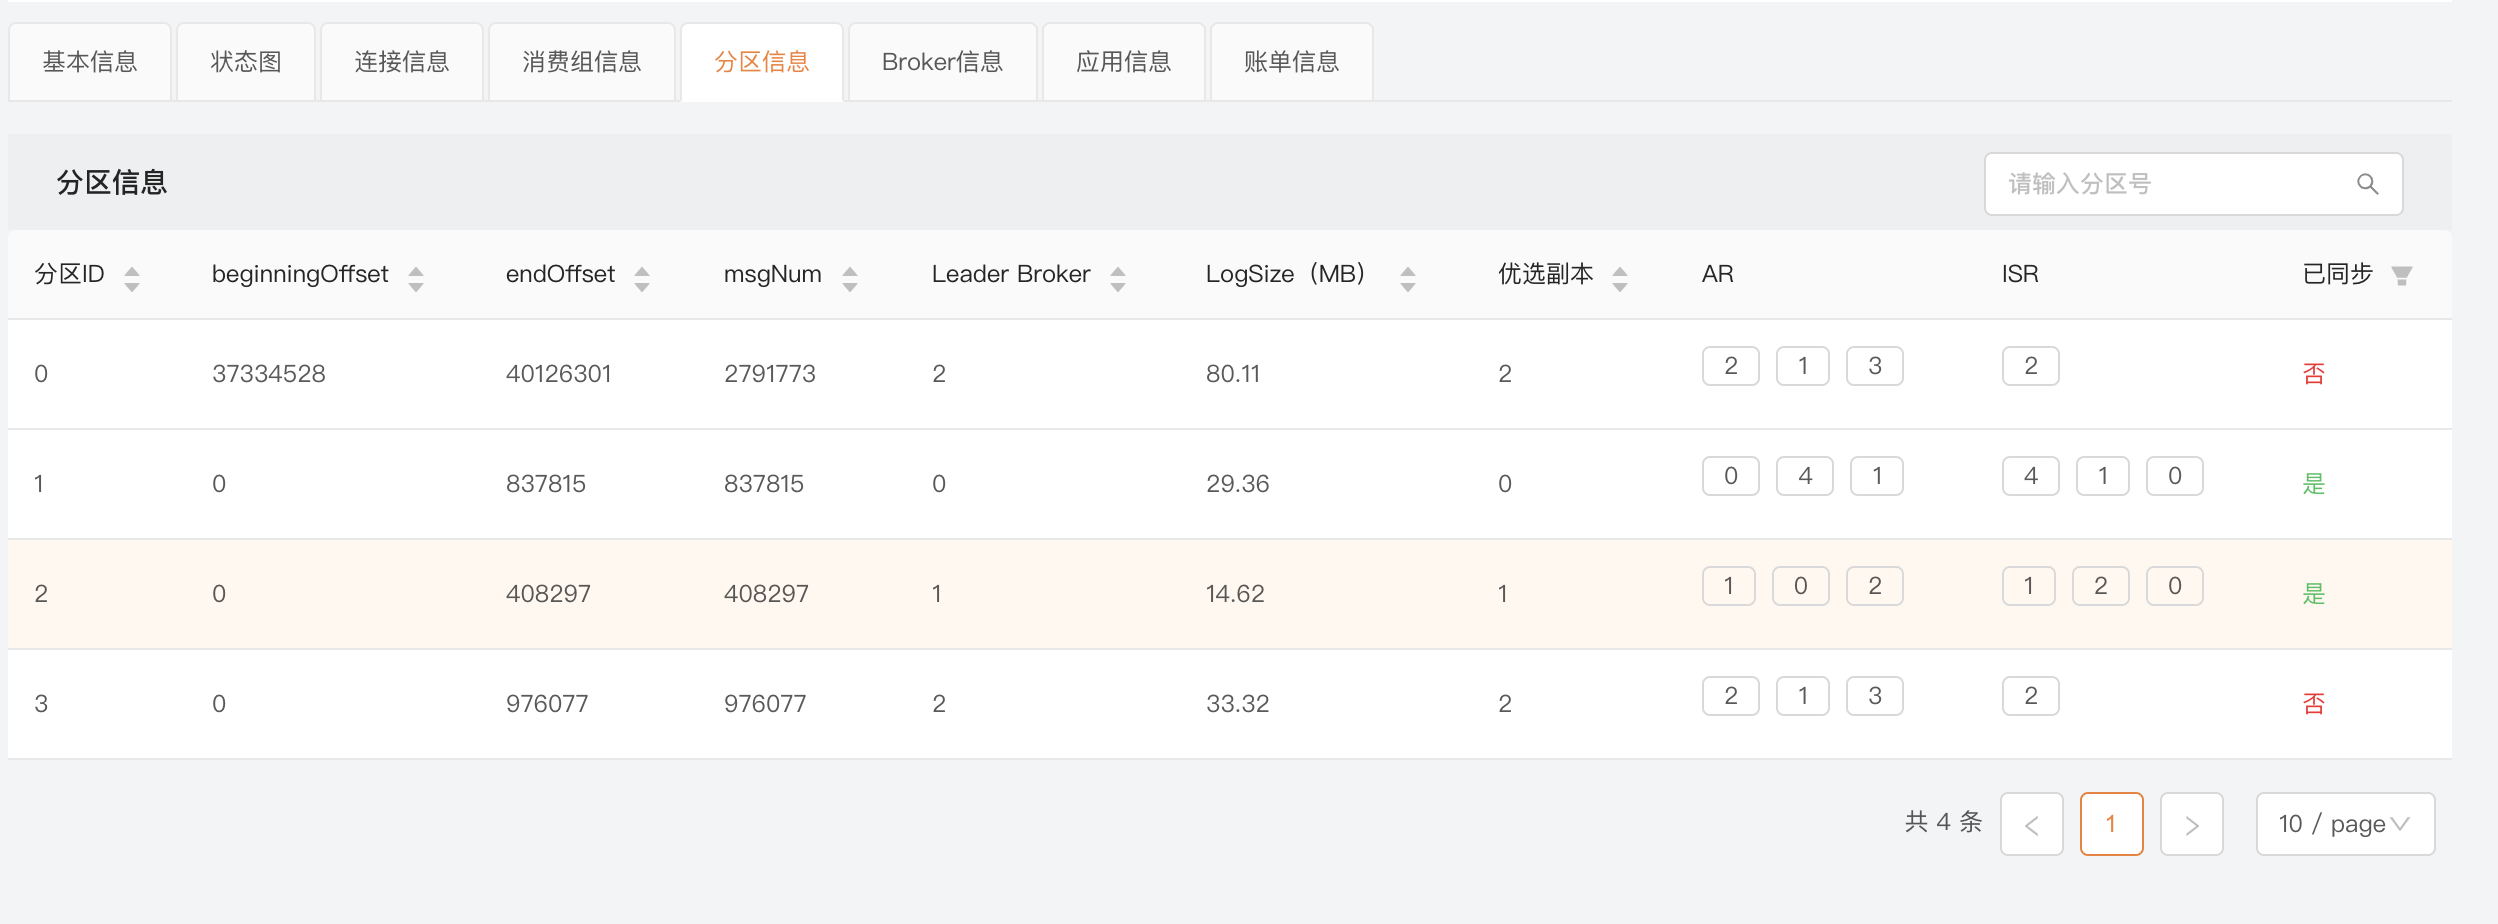Select the 基本信息 tab

point(90,62)
